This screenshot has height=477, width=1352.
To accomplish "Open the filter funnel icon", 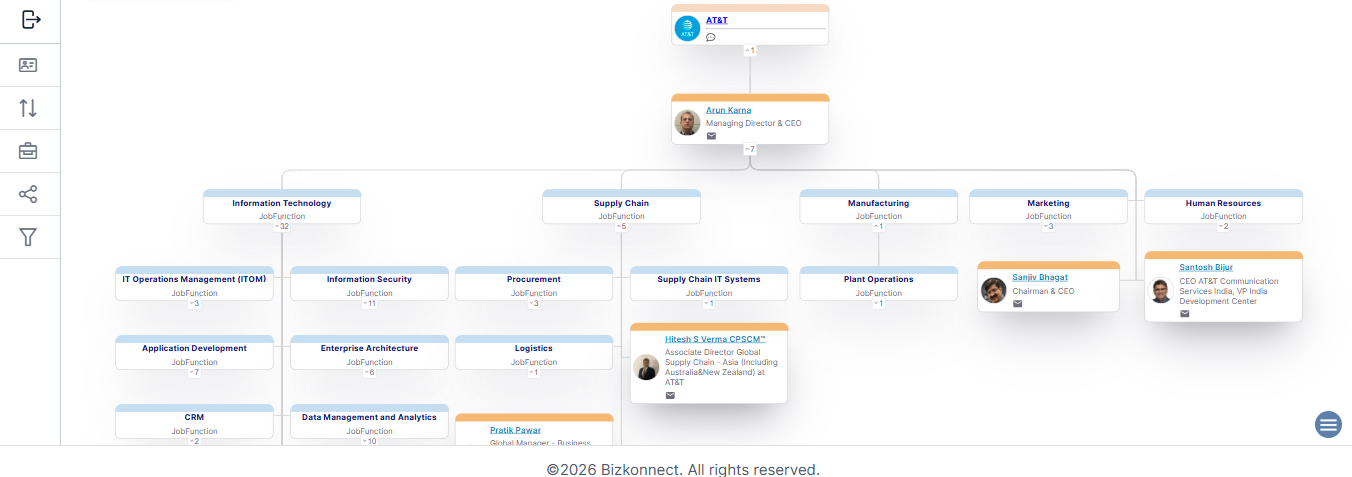I will [x=29, y=237].
